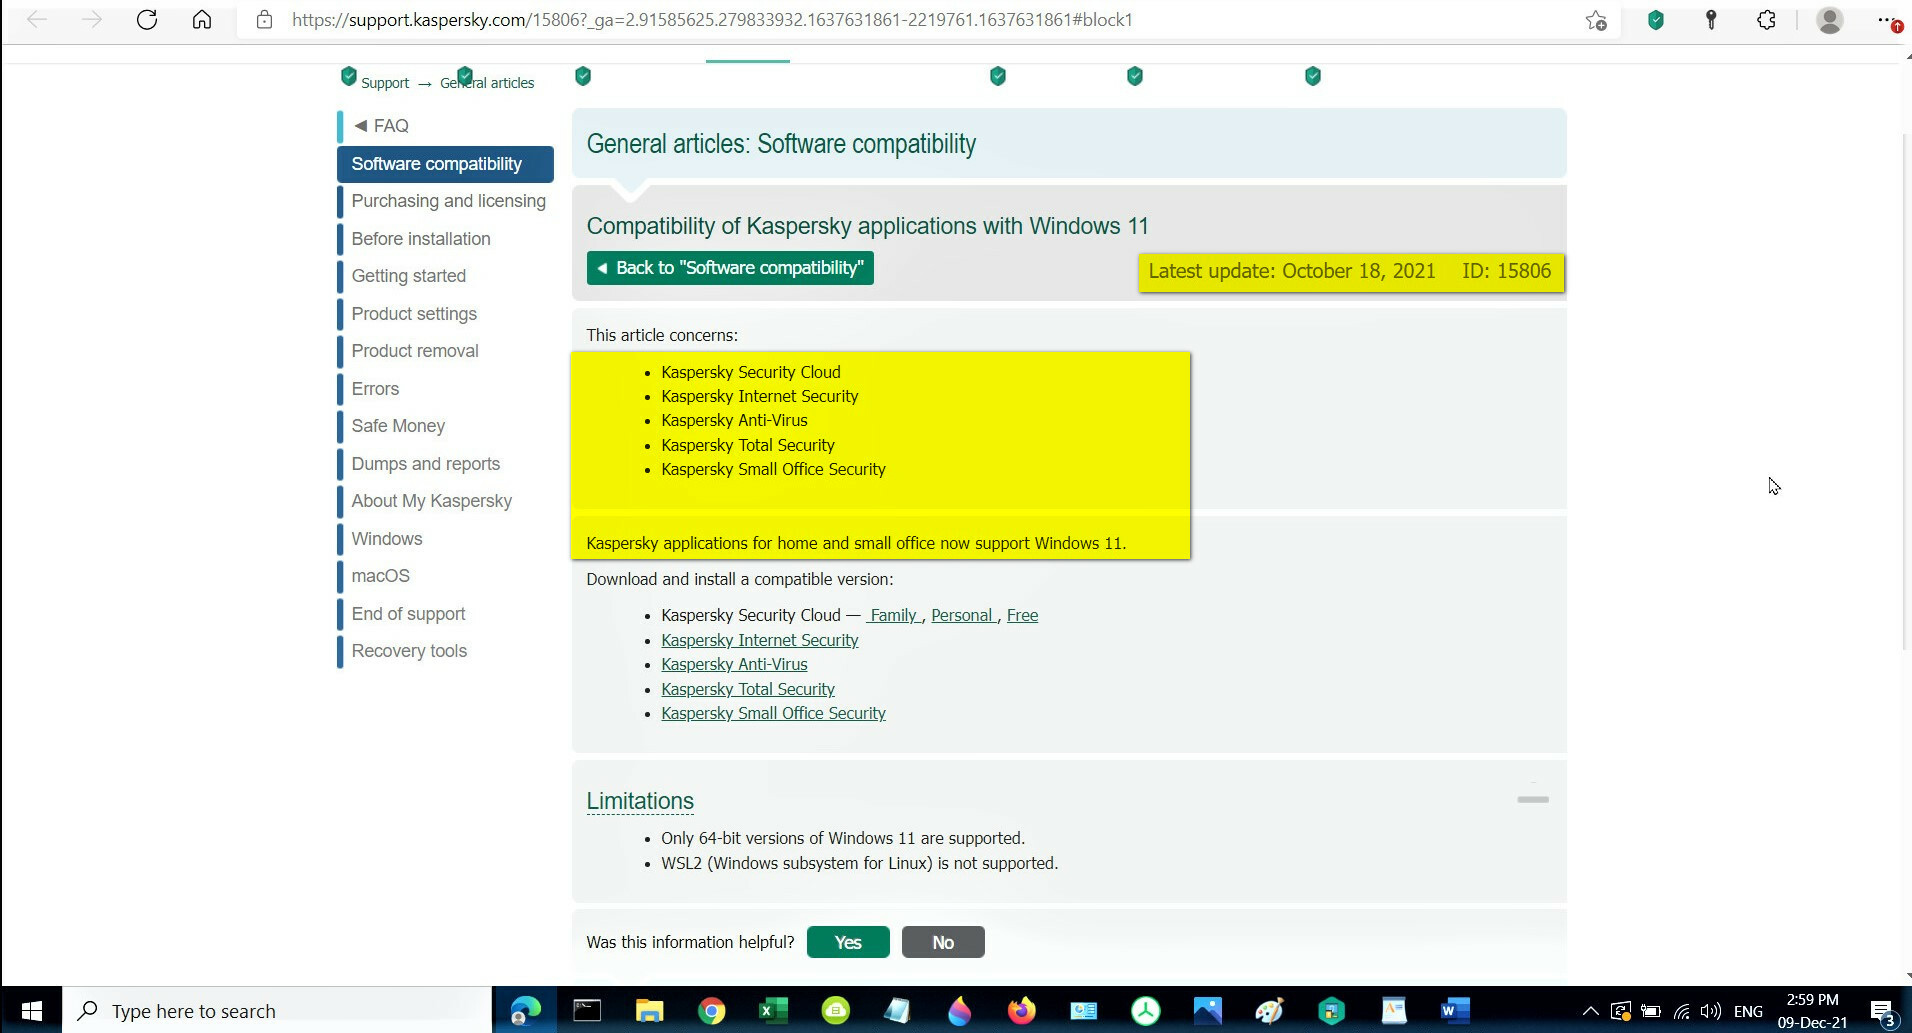Screen dimensions: 1912x1033
Task: Open Wi-Fi network tray icon
Action: [1682, 1011]
